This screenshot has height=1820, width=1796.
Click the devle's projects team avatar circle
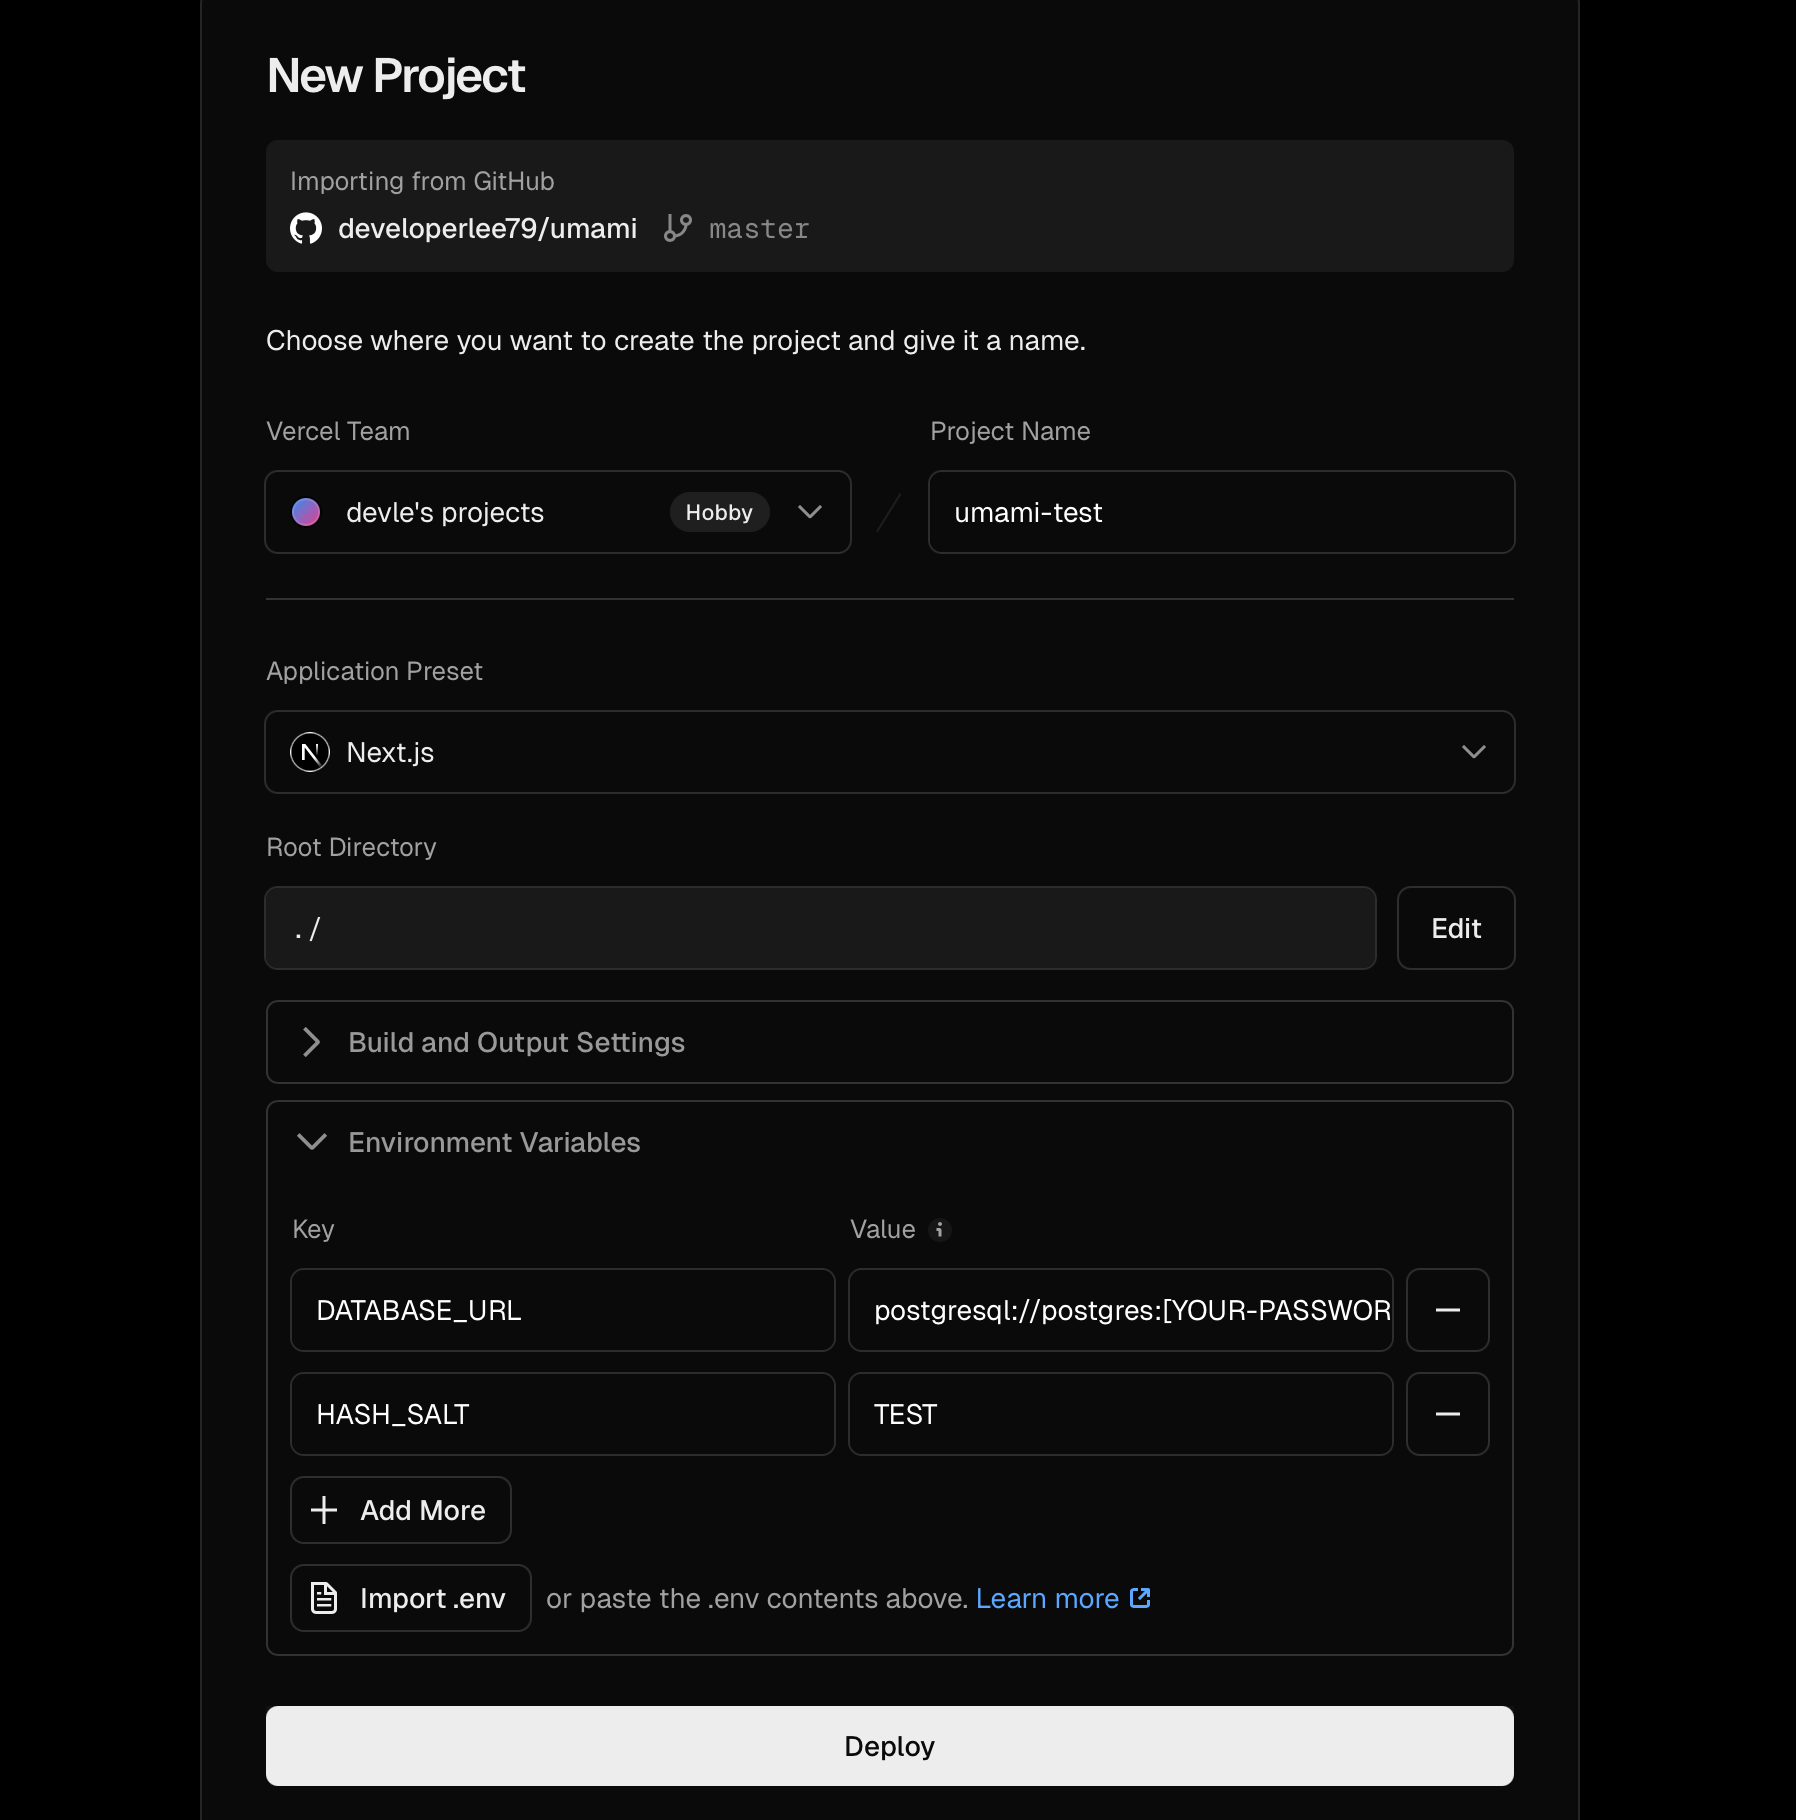[306, 512]
